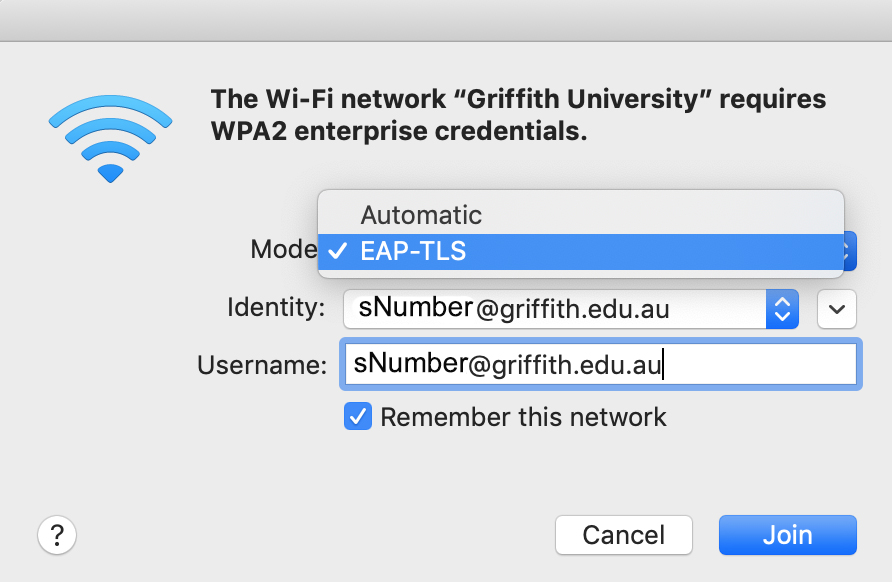Click the Username label
Image resolution: width=892 pixels, height=582 pixels.
pyautogui.click(x=262, y=366)
